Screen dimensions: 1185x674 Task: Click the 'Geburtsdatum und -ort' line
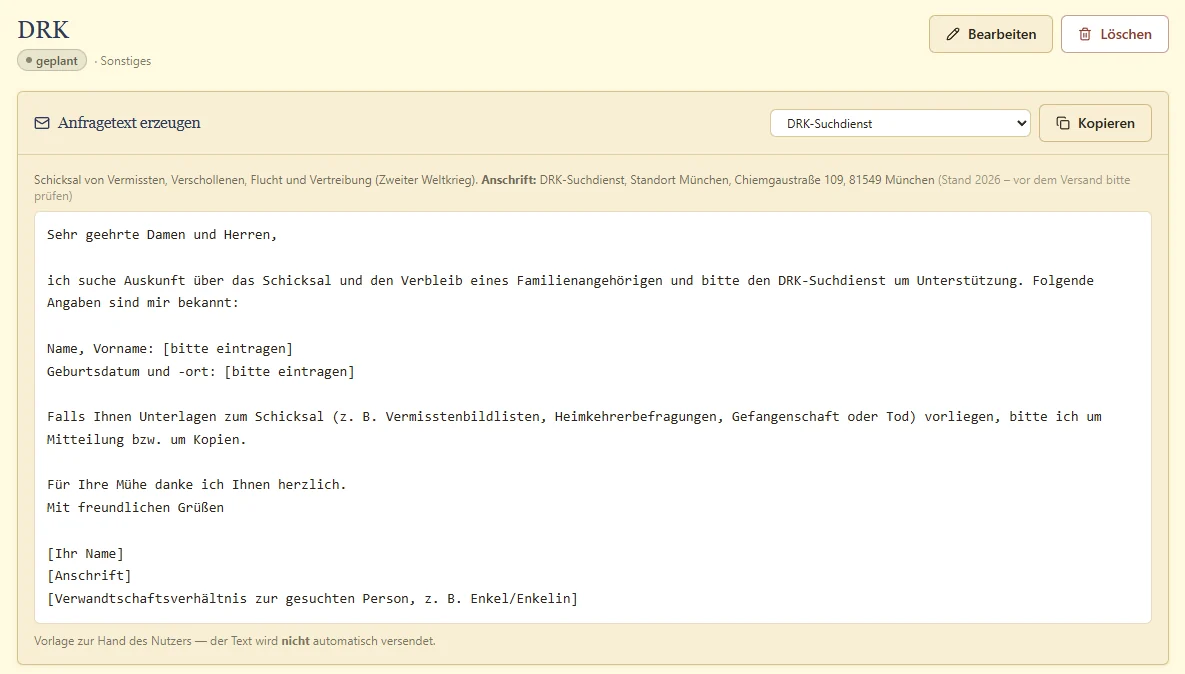[200, 371]
